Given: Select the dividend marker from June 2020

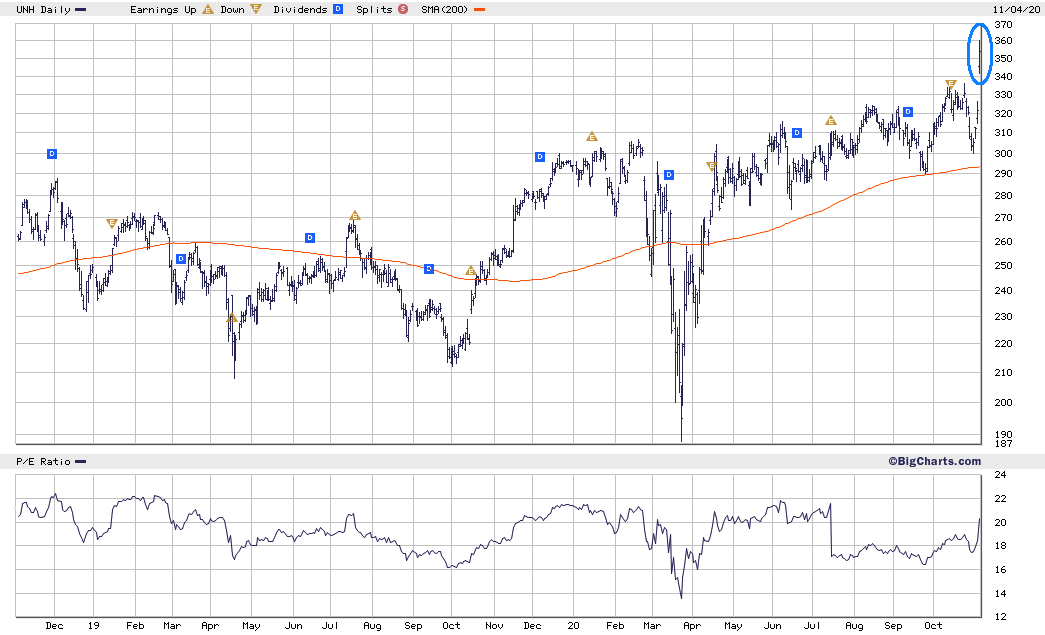Looking at the screenshot, I should 796,133.
